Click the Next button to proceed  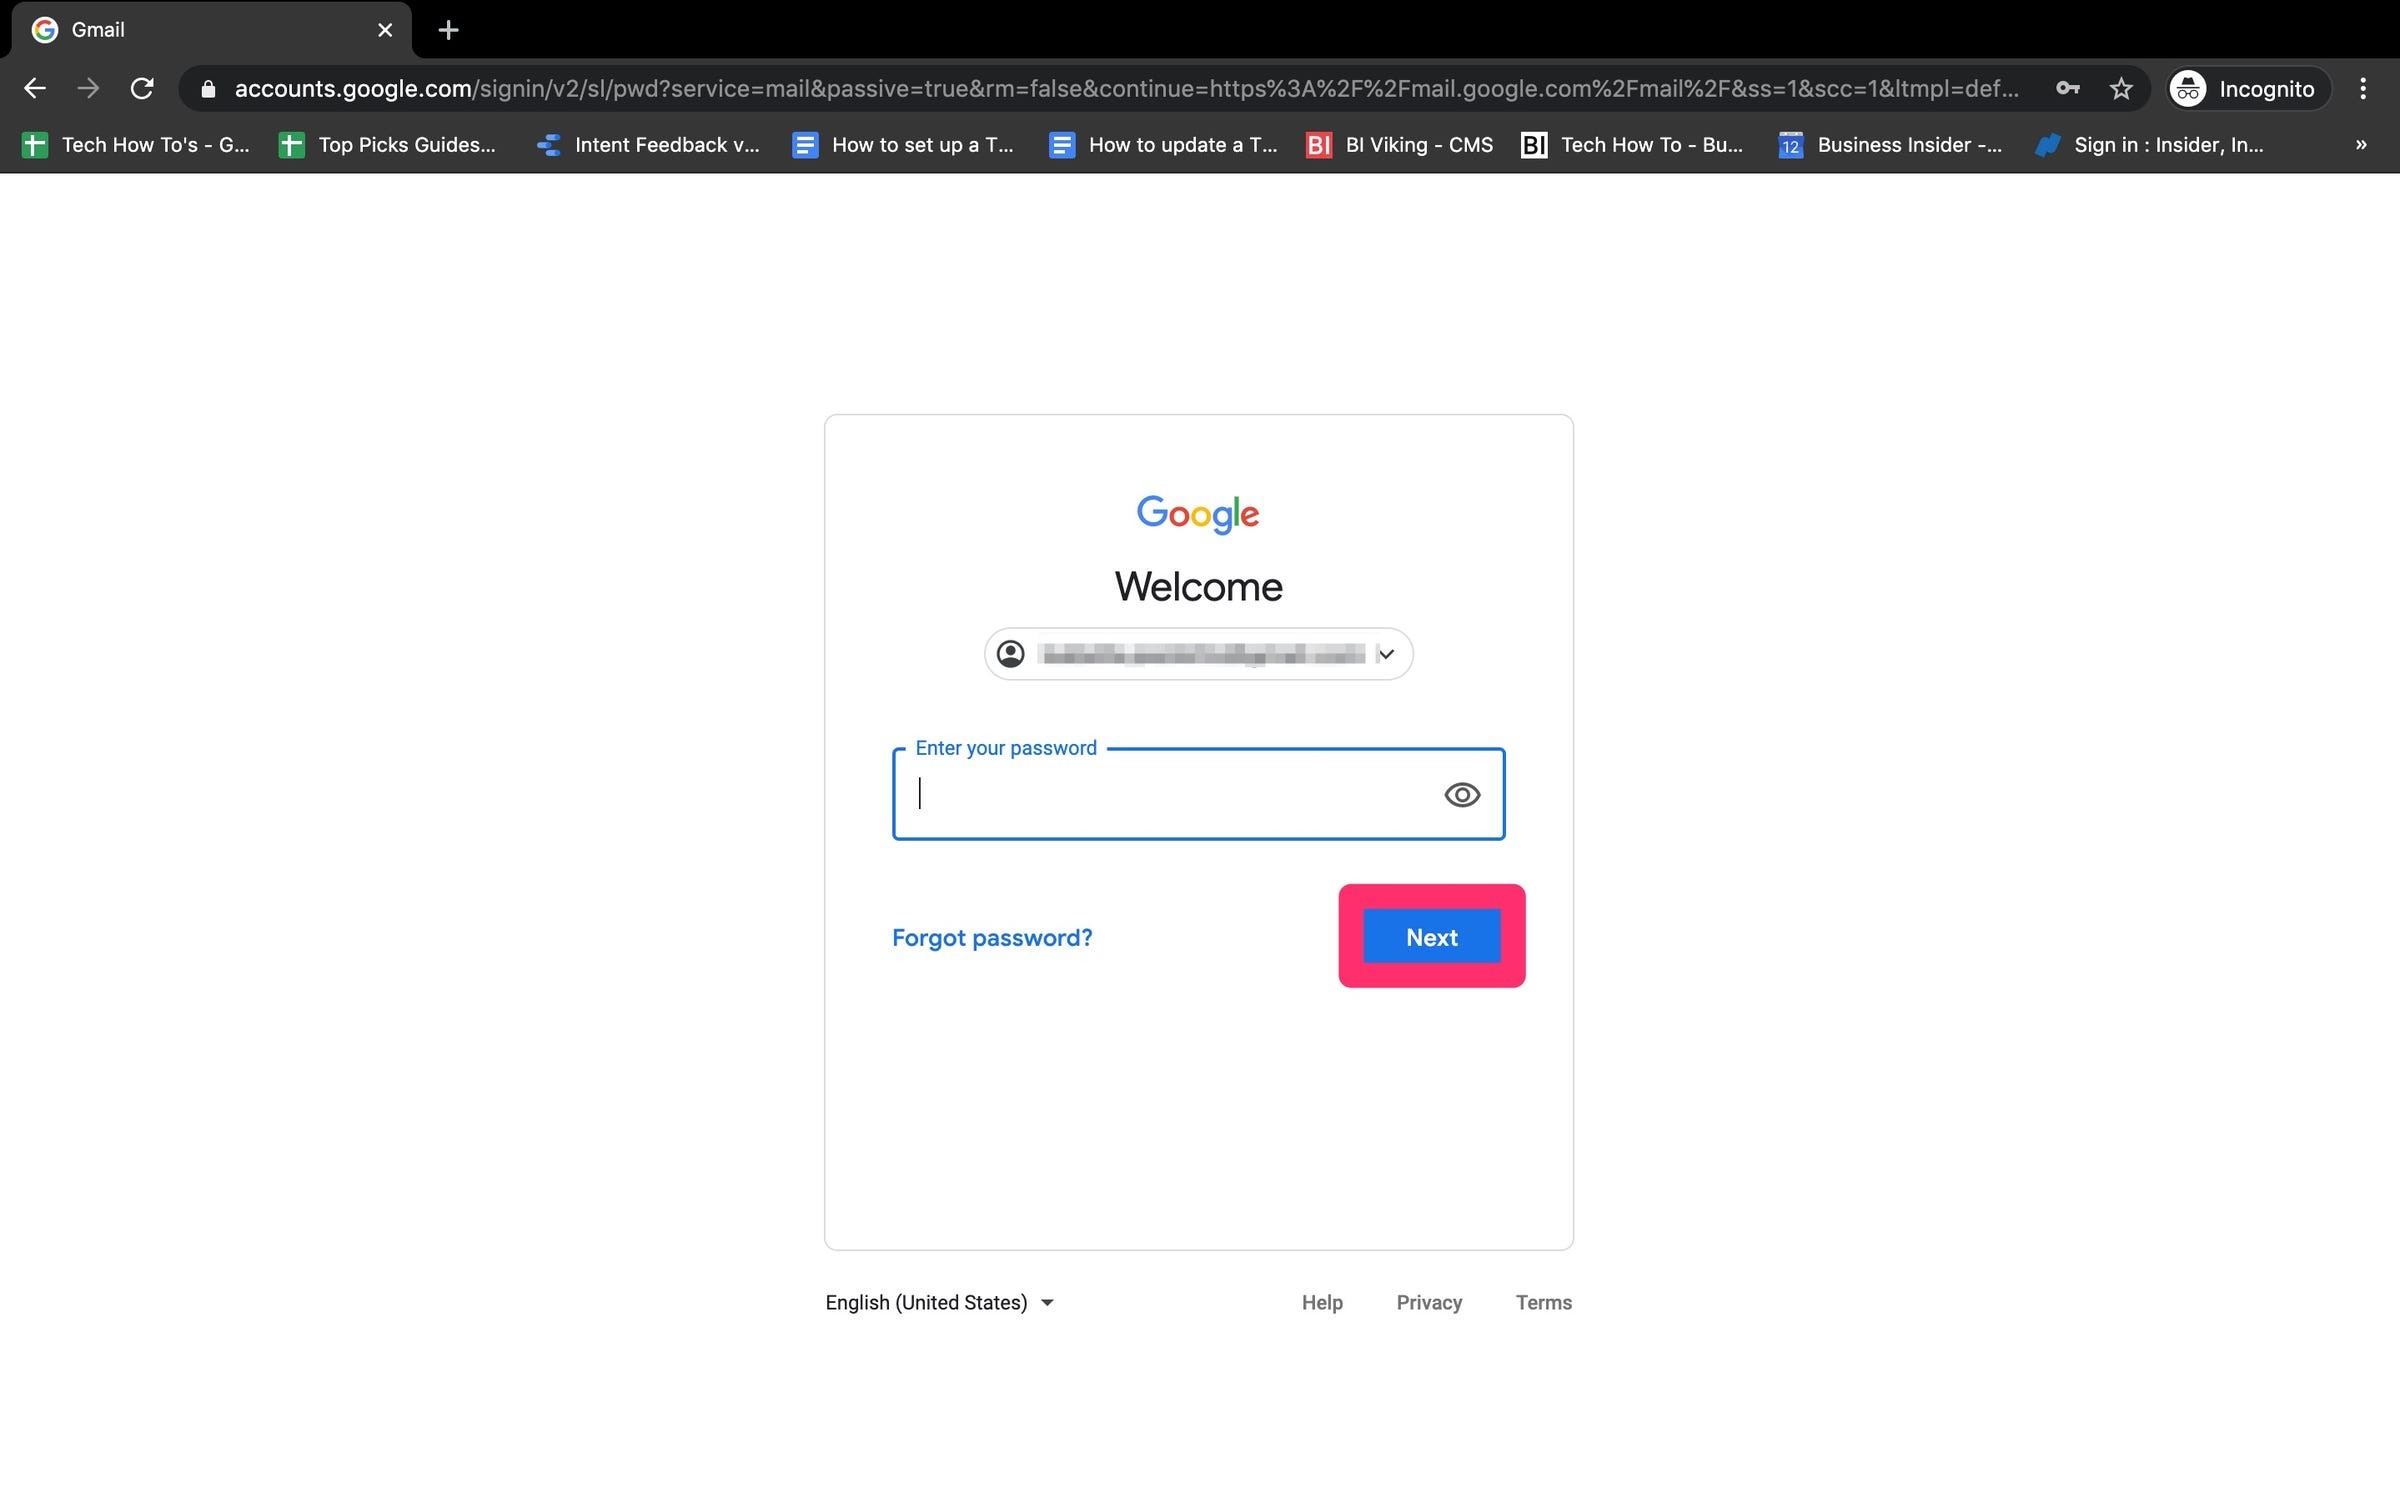tap(1431, 936)
